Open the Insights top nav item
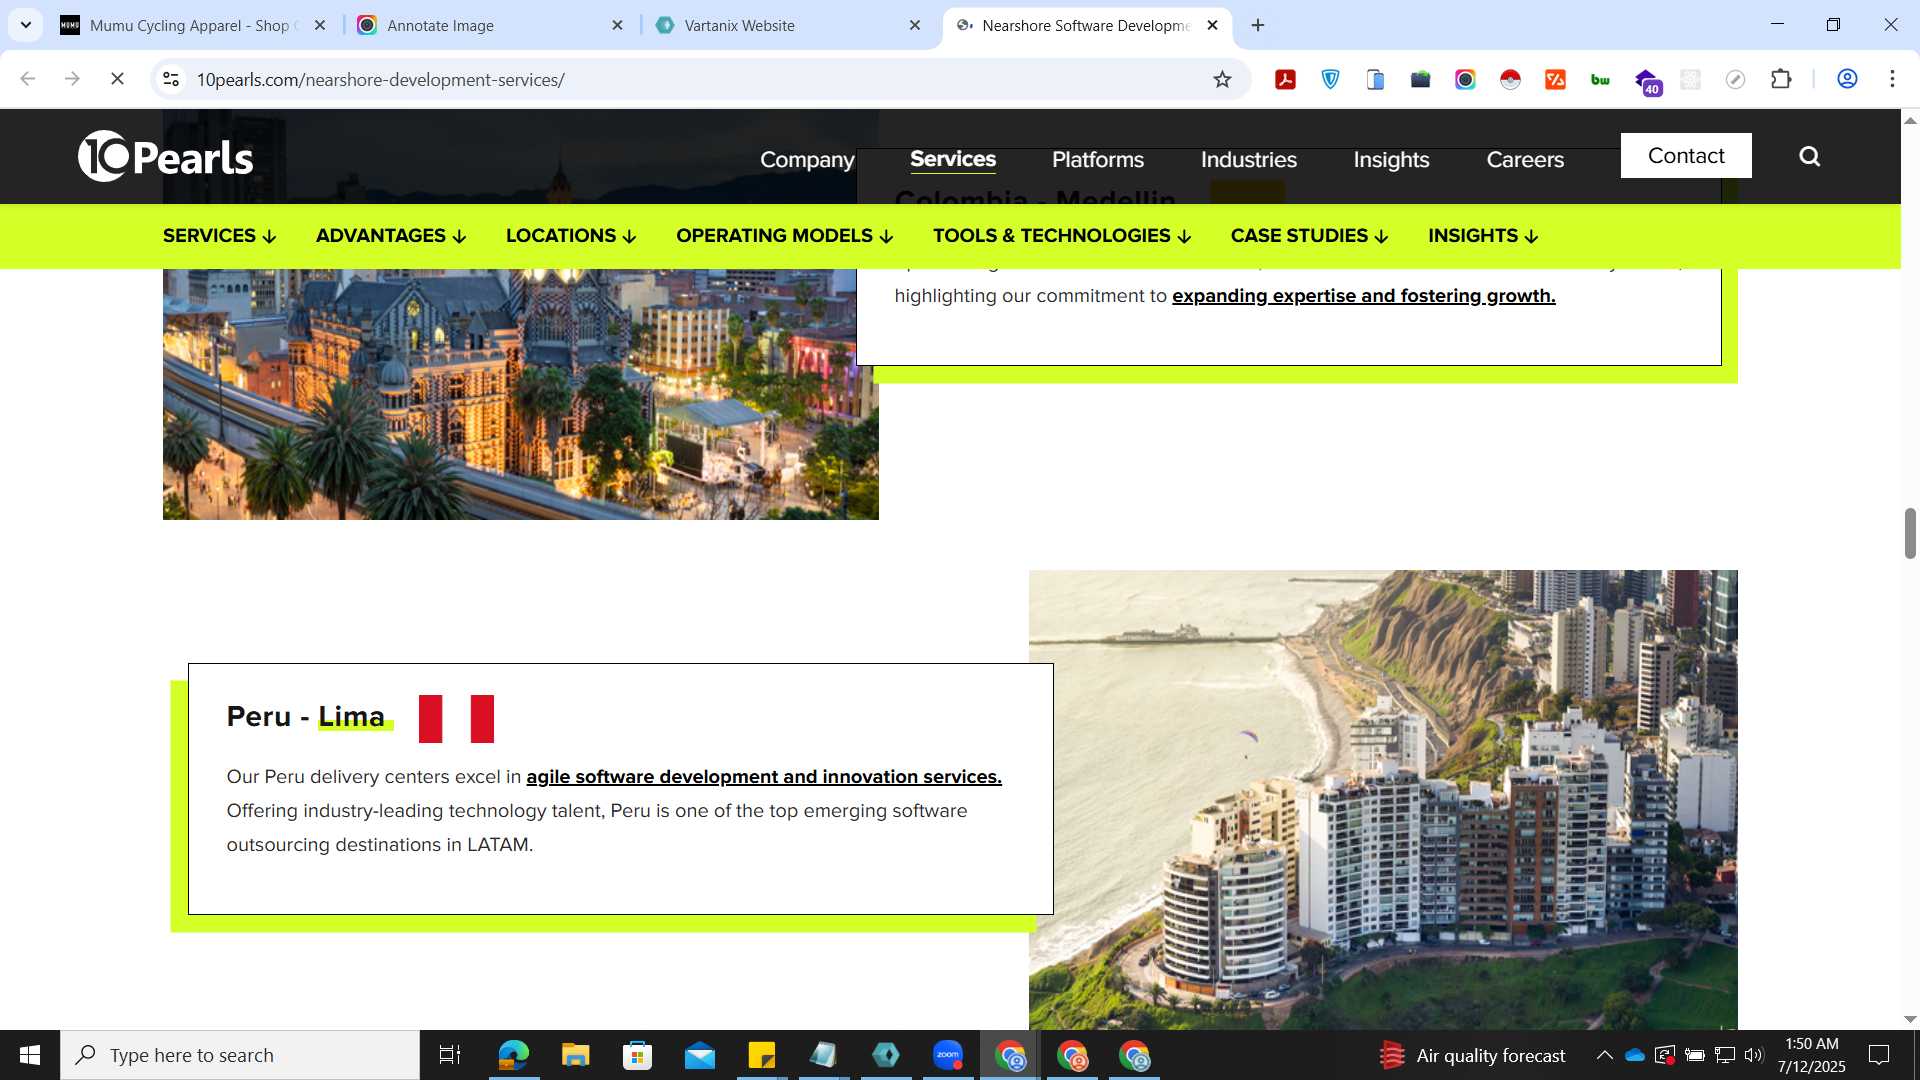 tap(1391, 159)
